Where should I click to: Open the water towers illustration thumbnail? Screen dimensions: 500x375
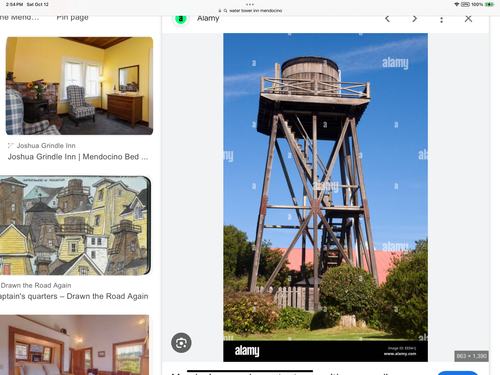(75, 225)
